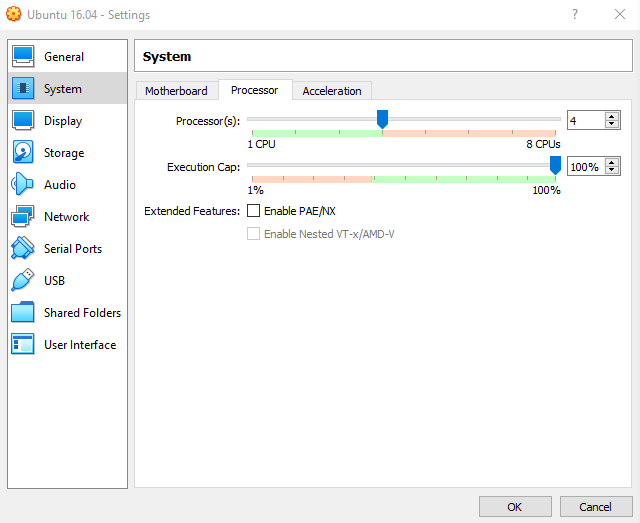Image resolution: width=640 pixels, height=523 pixels.
Task: Open the USB plug icon
Action: coord(23,280)
